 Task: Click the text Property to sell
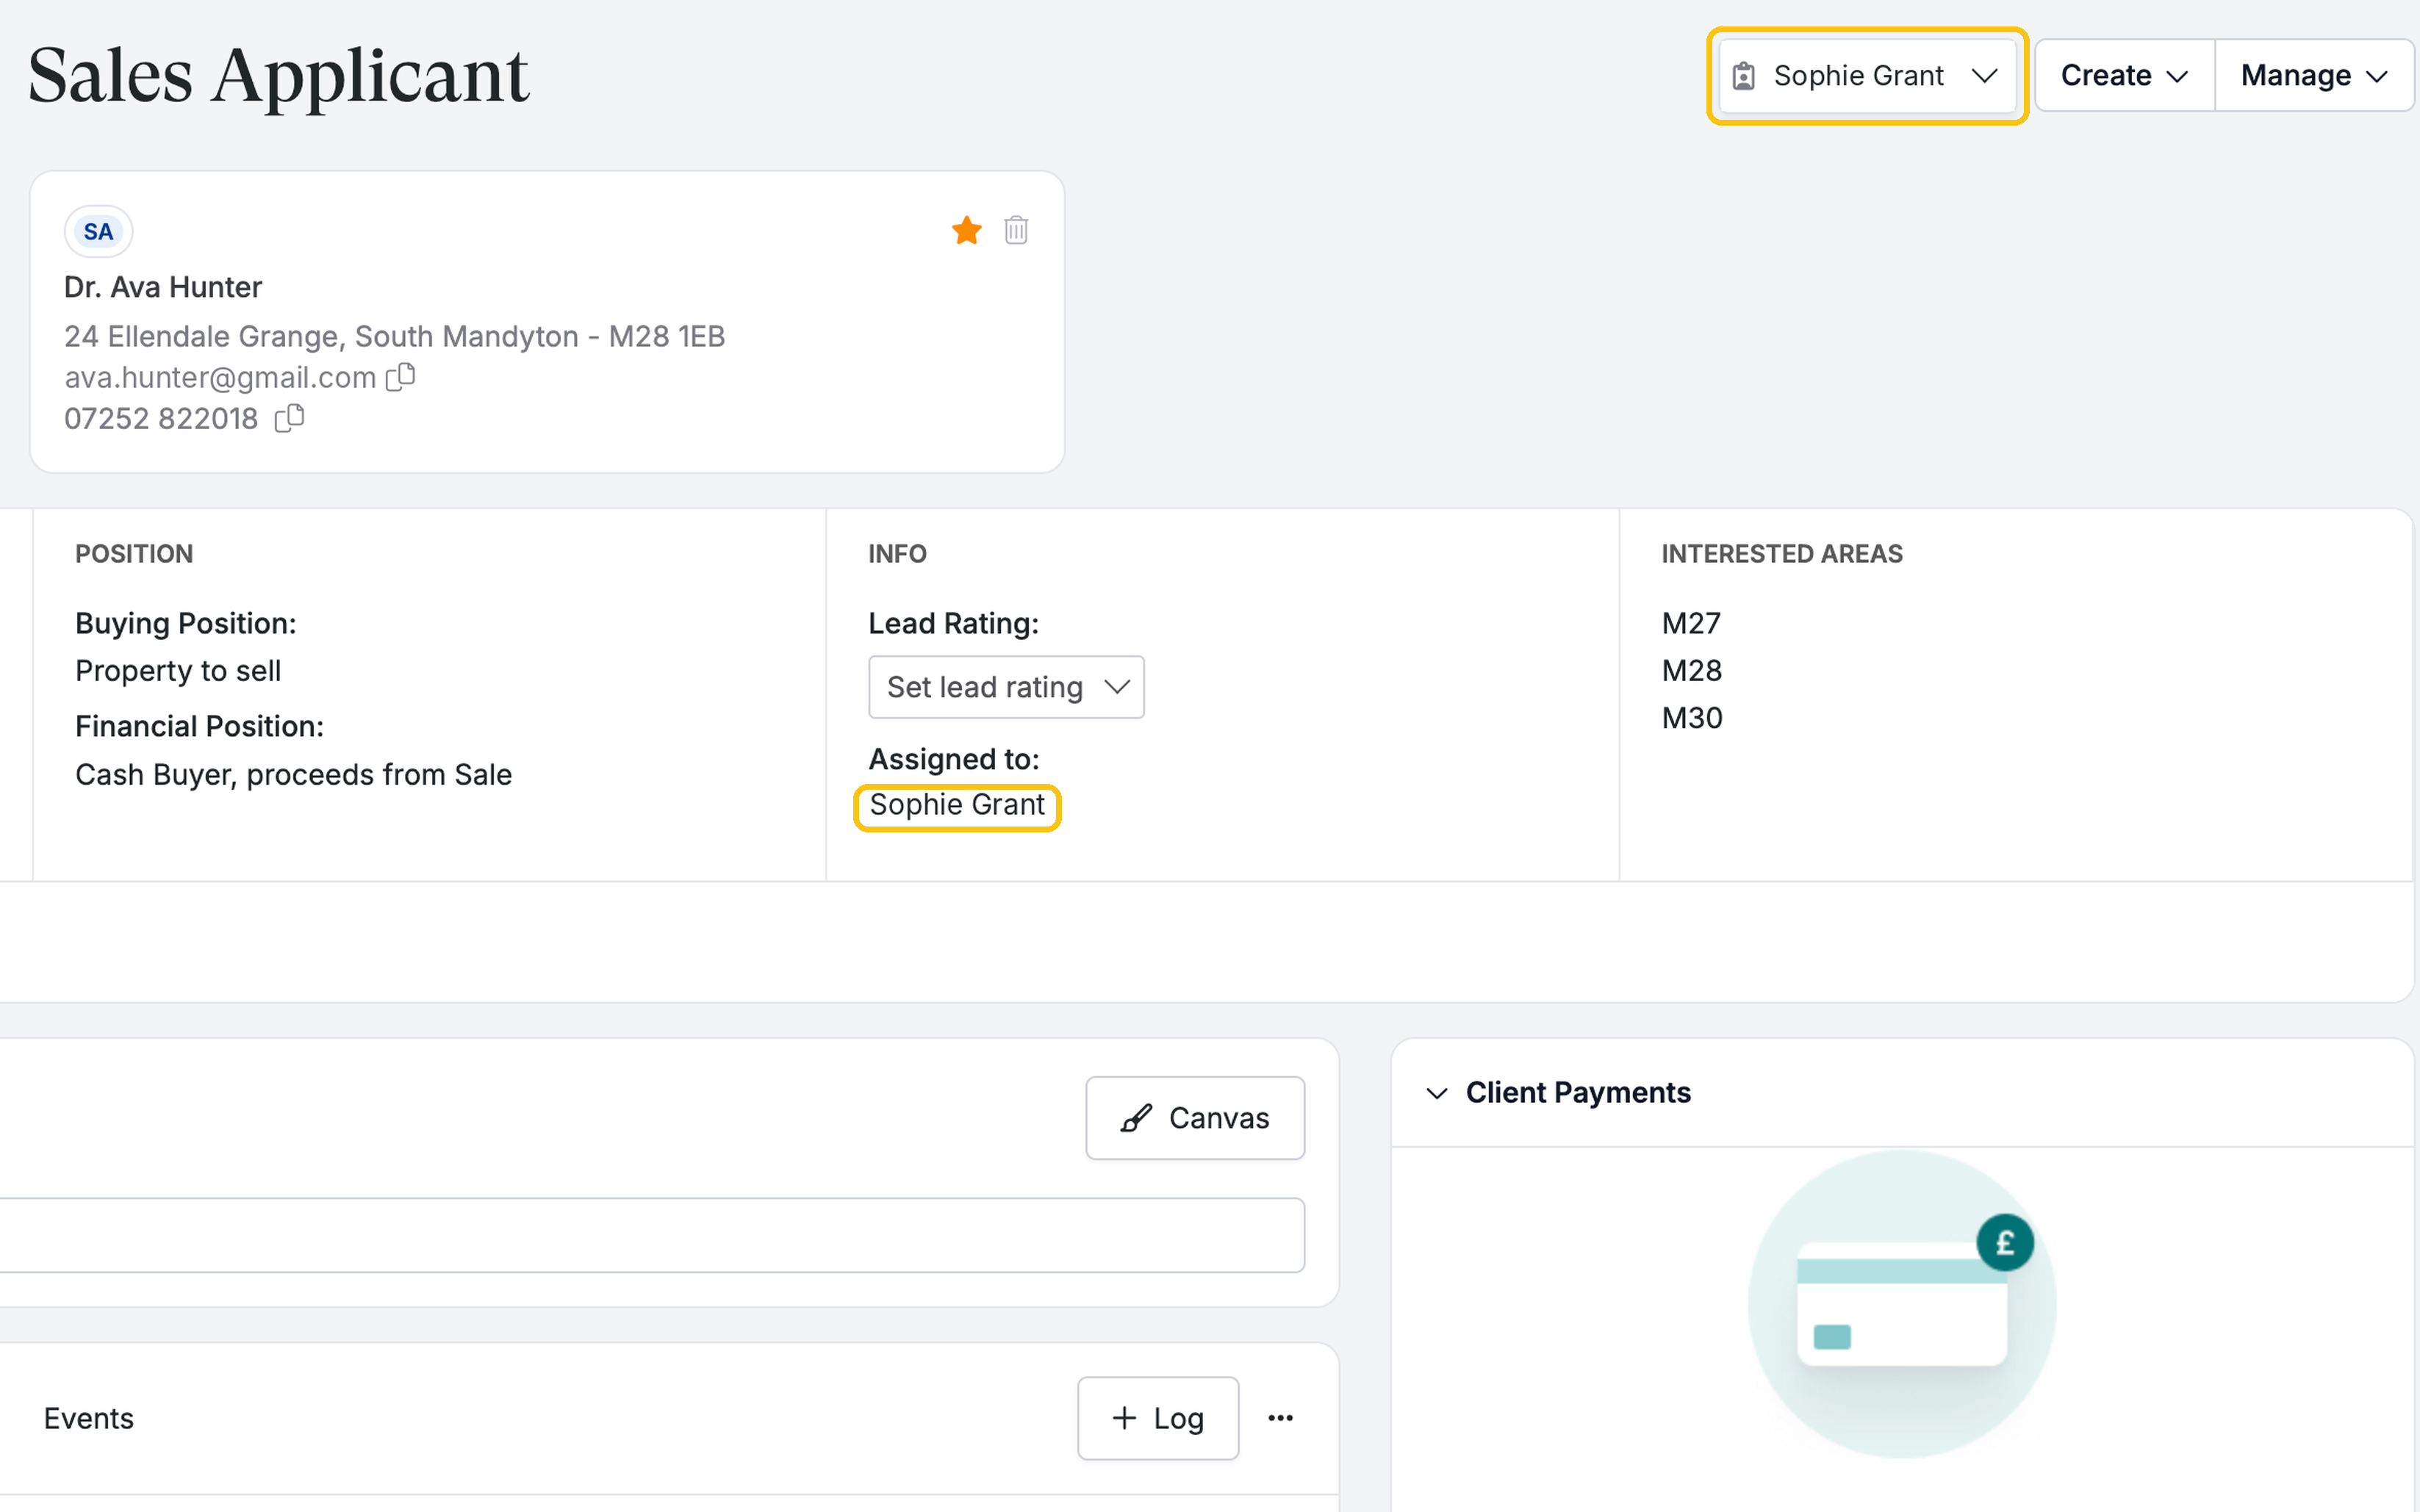pos(178,671)
